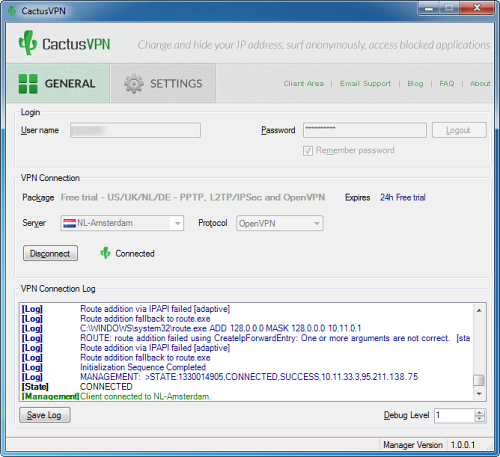Open the SETTINGS tab

pyautogui.click(x=163, y=83)
